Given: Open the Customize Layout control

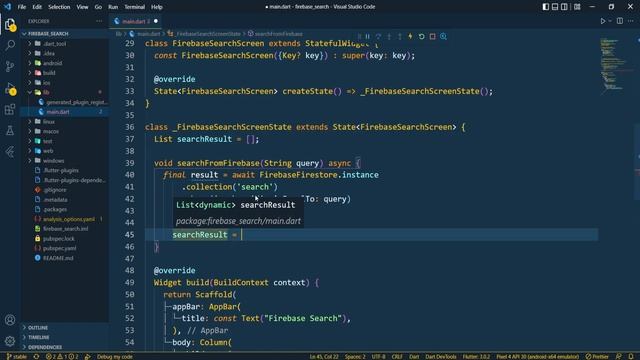Looking at the screenshot, I should [x=577, y=7].
